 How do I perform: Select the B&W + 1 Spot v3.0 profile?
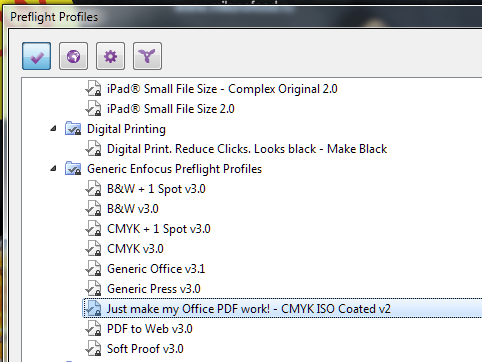point(156,189)
